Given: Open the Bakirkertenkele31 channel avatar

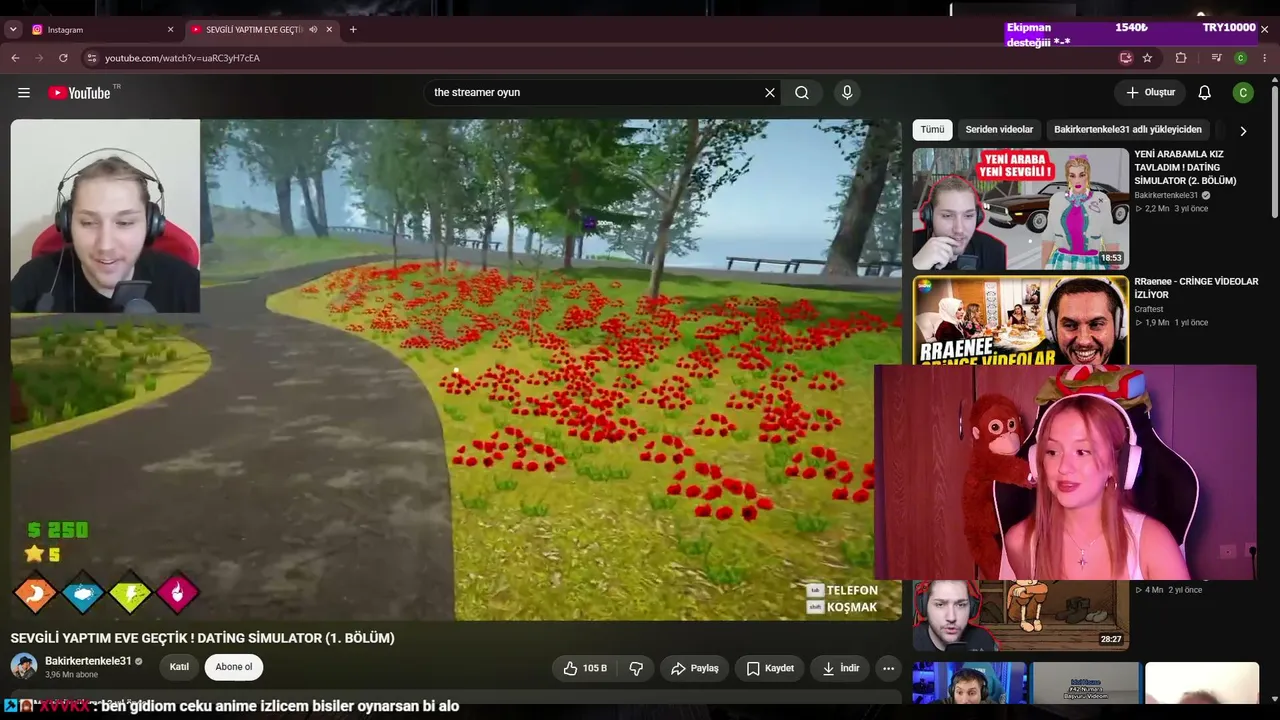Looking at the screenshot, I should coord(24,666).
